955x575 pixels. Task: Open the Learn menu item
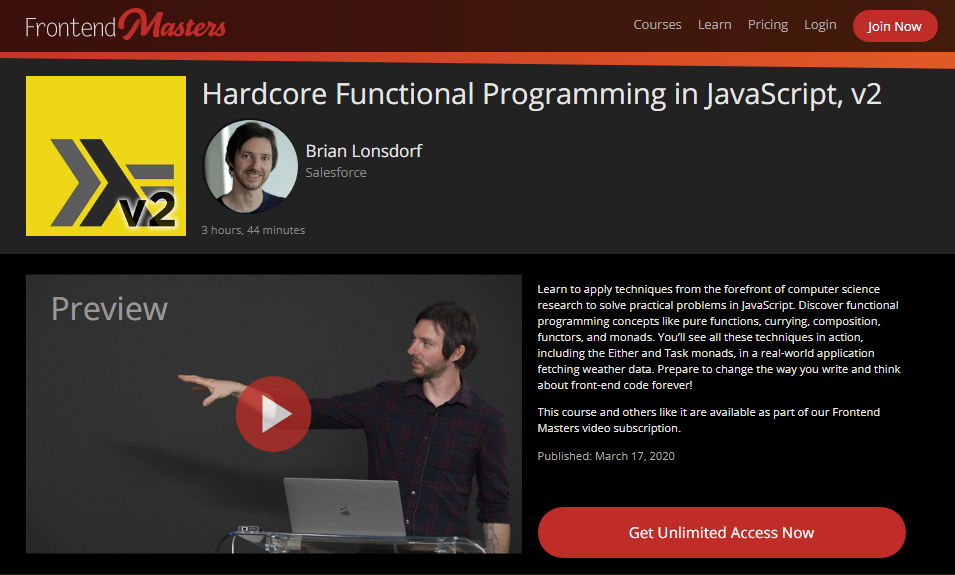714,25
